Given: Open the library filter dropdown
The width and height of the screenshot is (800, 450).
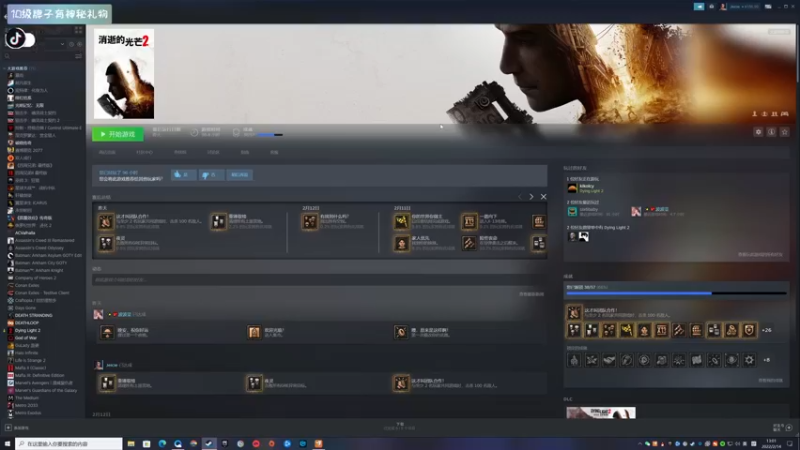Looking at the screenshot, I should pyautogui.click(x=62, y=44).
